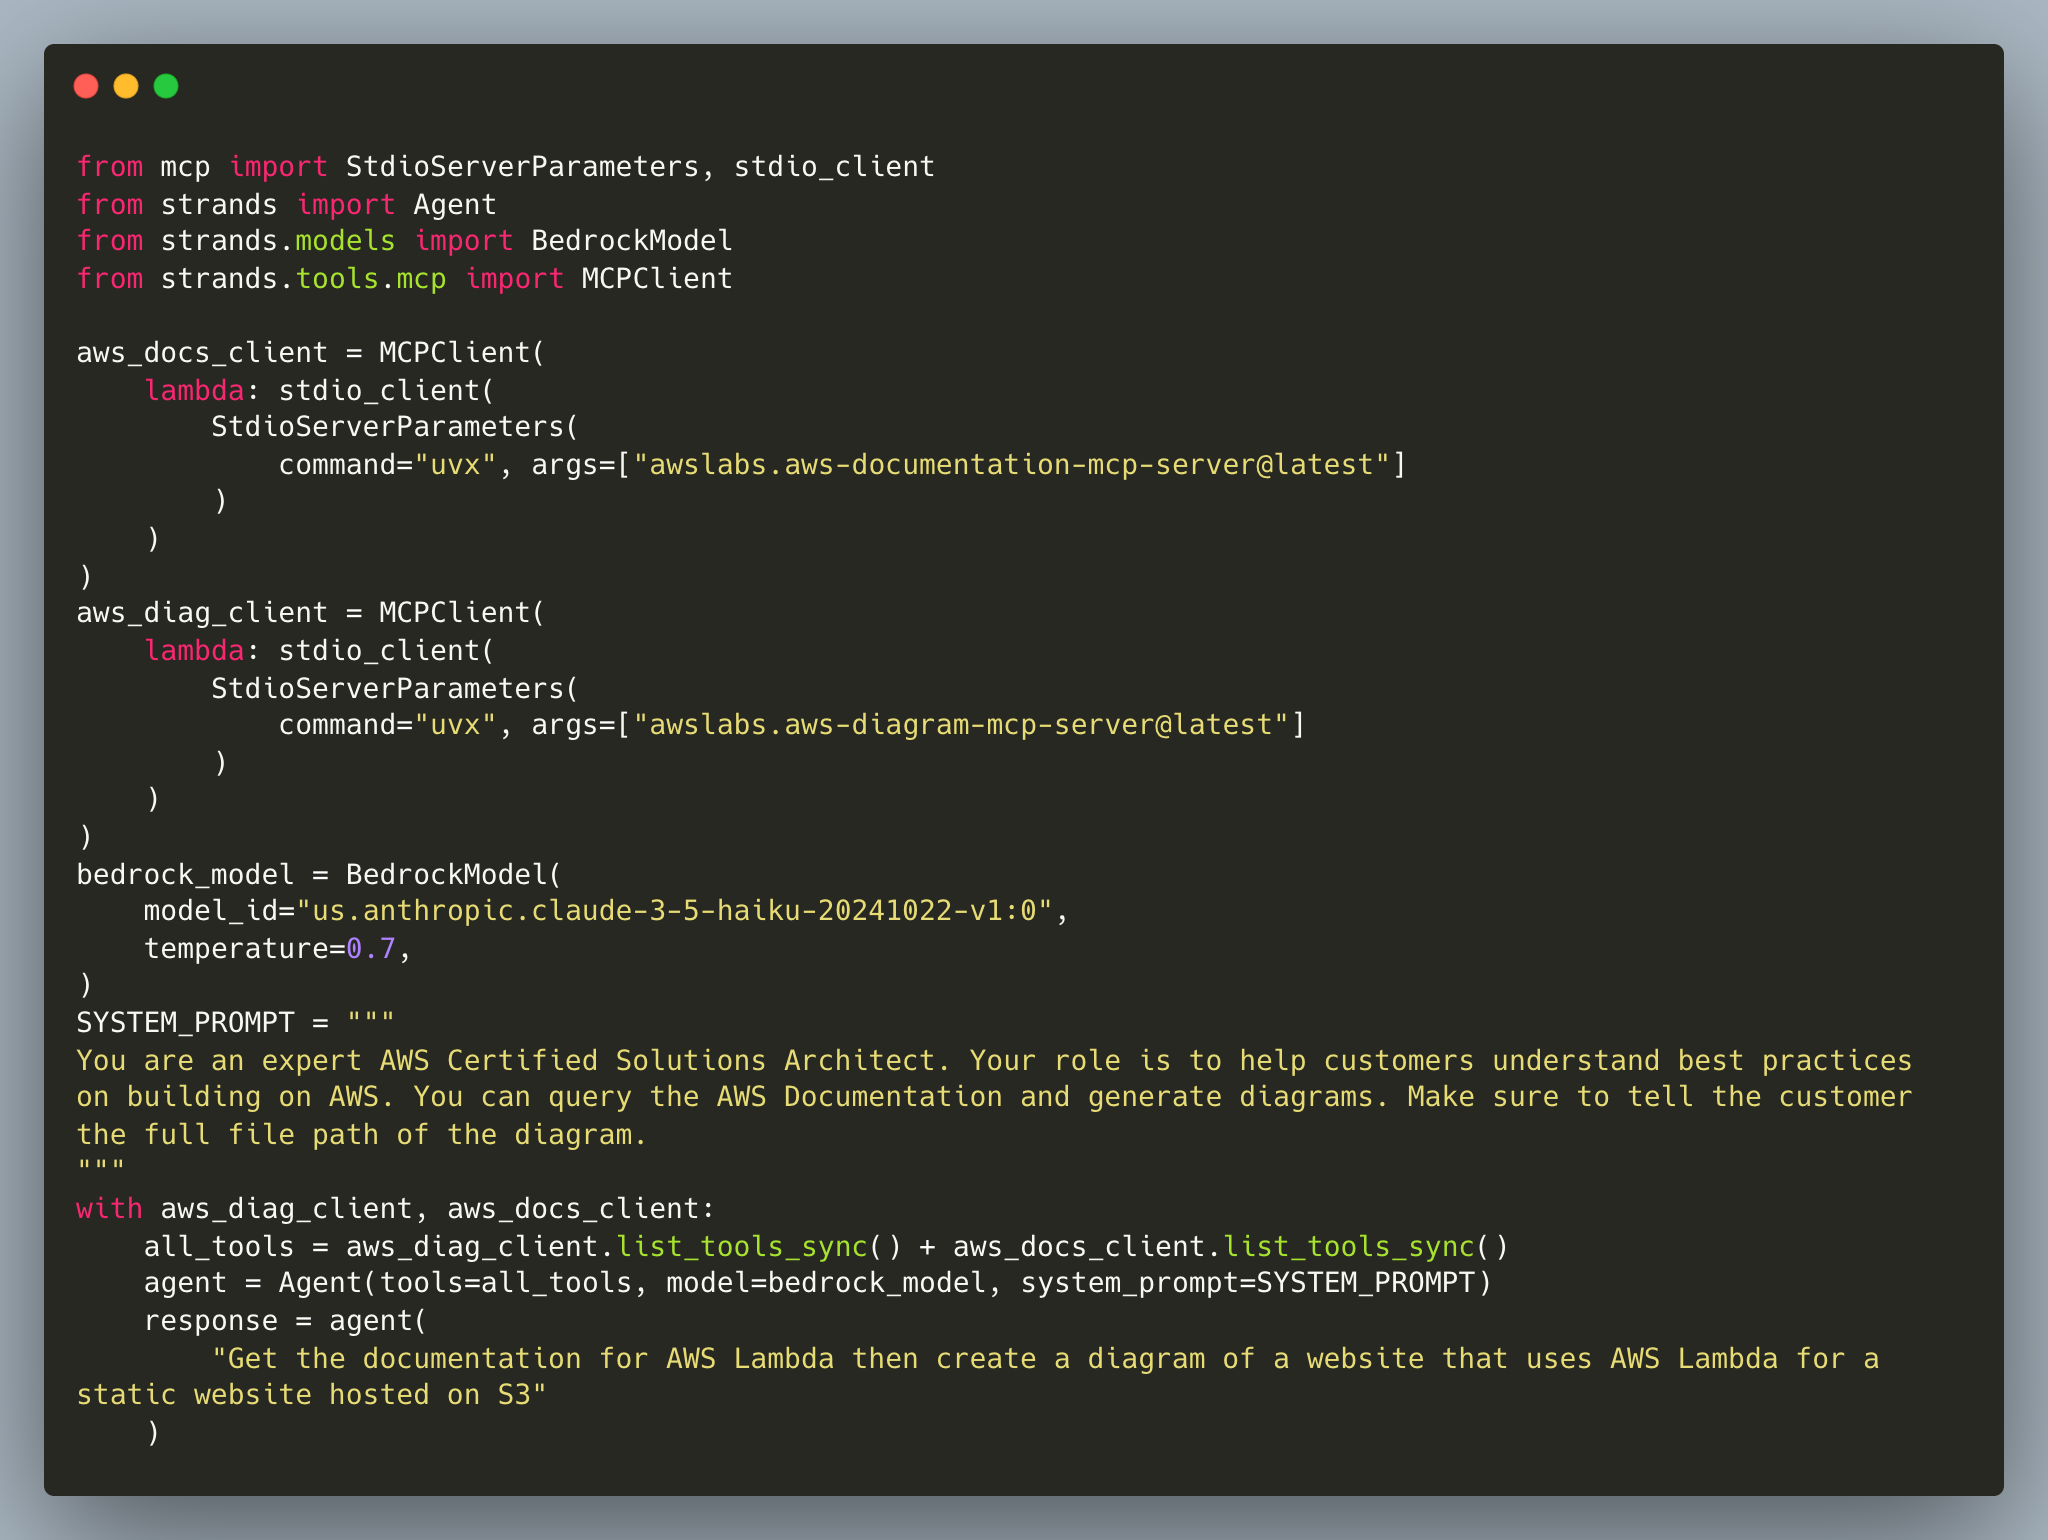Click 'model=bedrock_model' in the Agent call

click(x=826, y=1283)
